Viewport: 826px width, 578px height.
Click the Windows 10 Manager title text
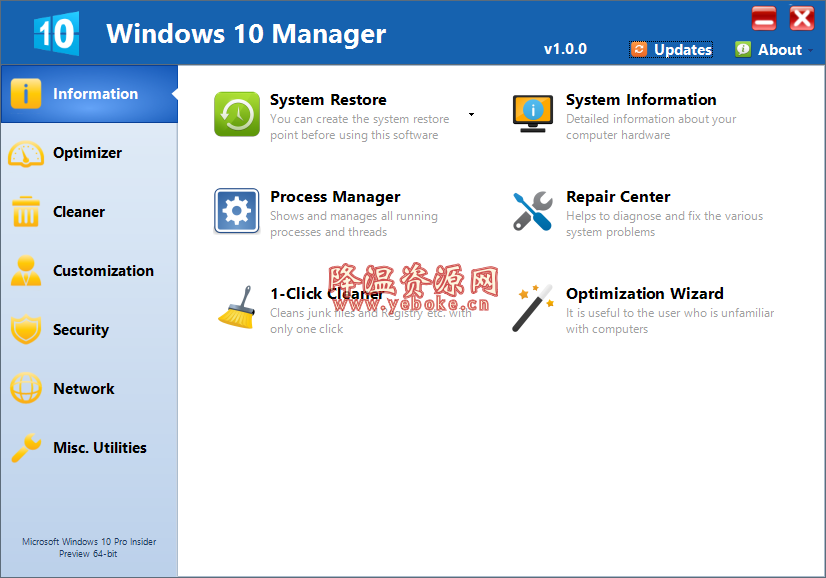[246, 34]
